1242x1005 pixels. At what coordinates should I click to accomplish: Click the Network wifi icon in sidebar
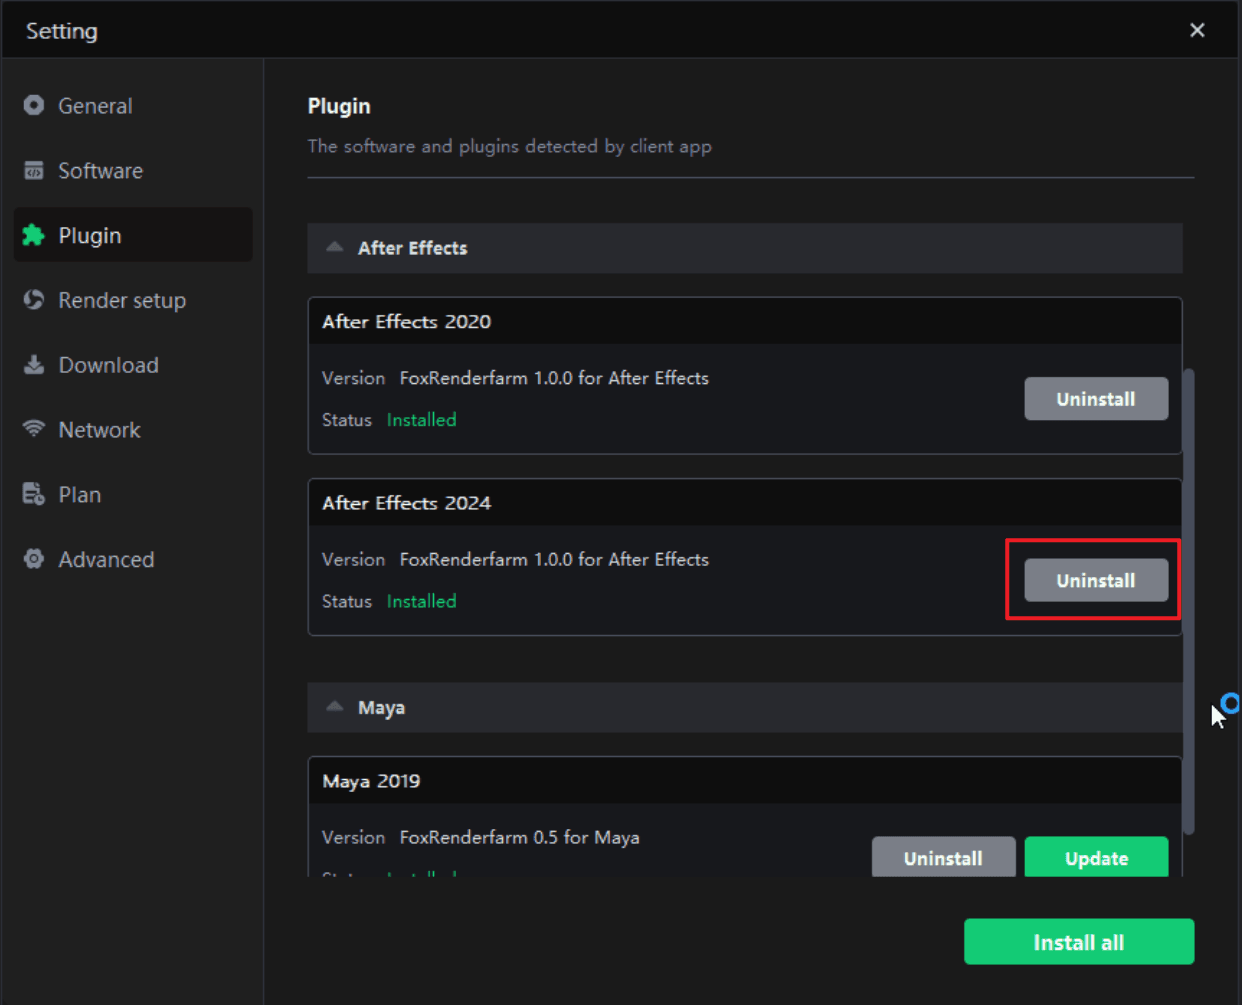coord(34,429)
